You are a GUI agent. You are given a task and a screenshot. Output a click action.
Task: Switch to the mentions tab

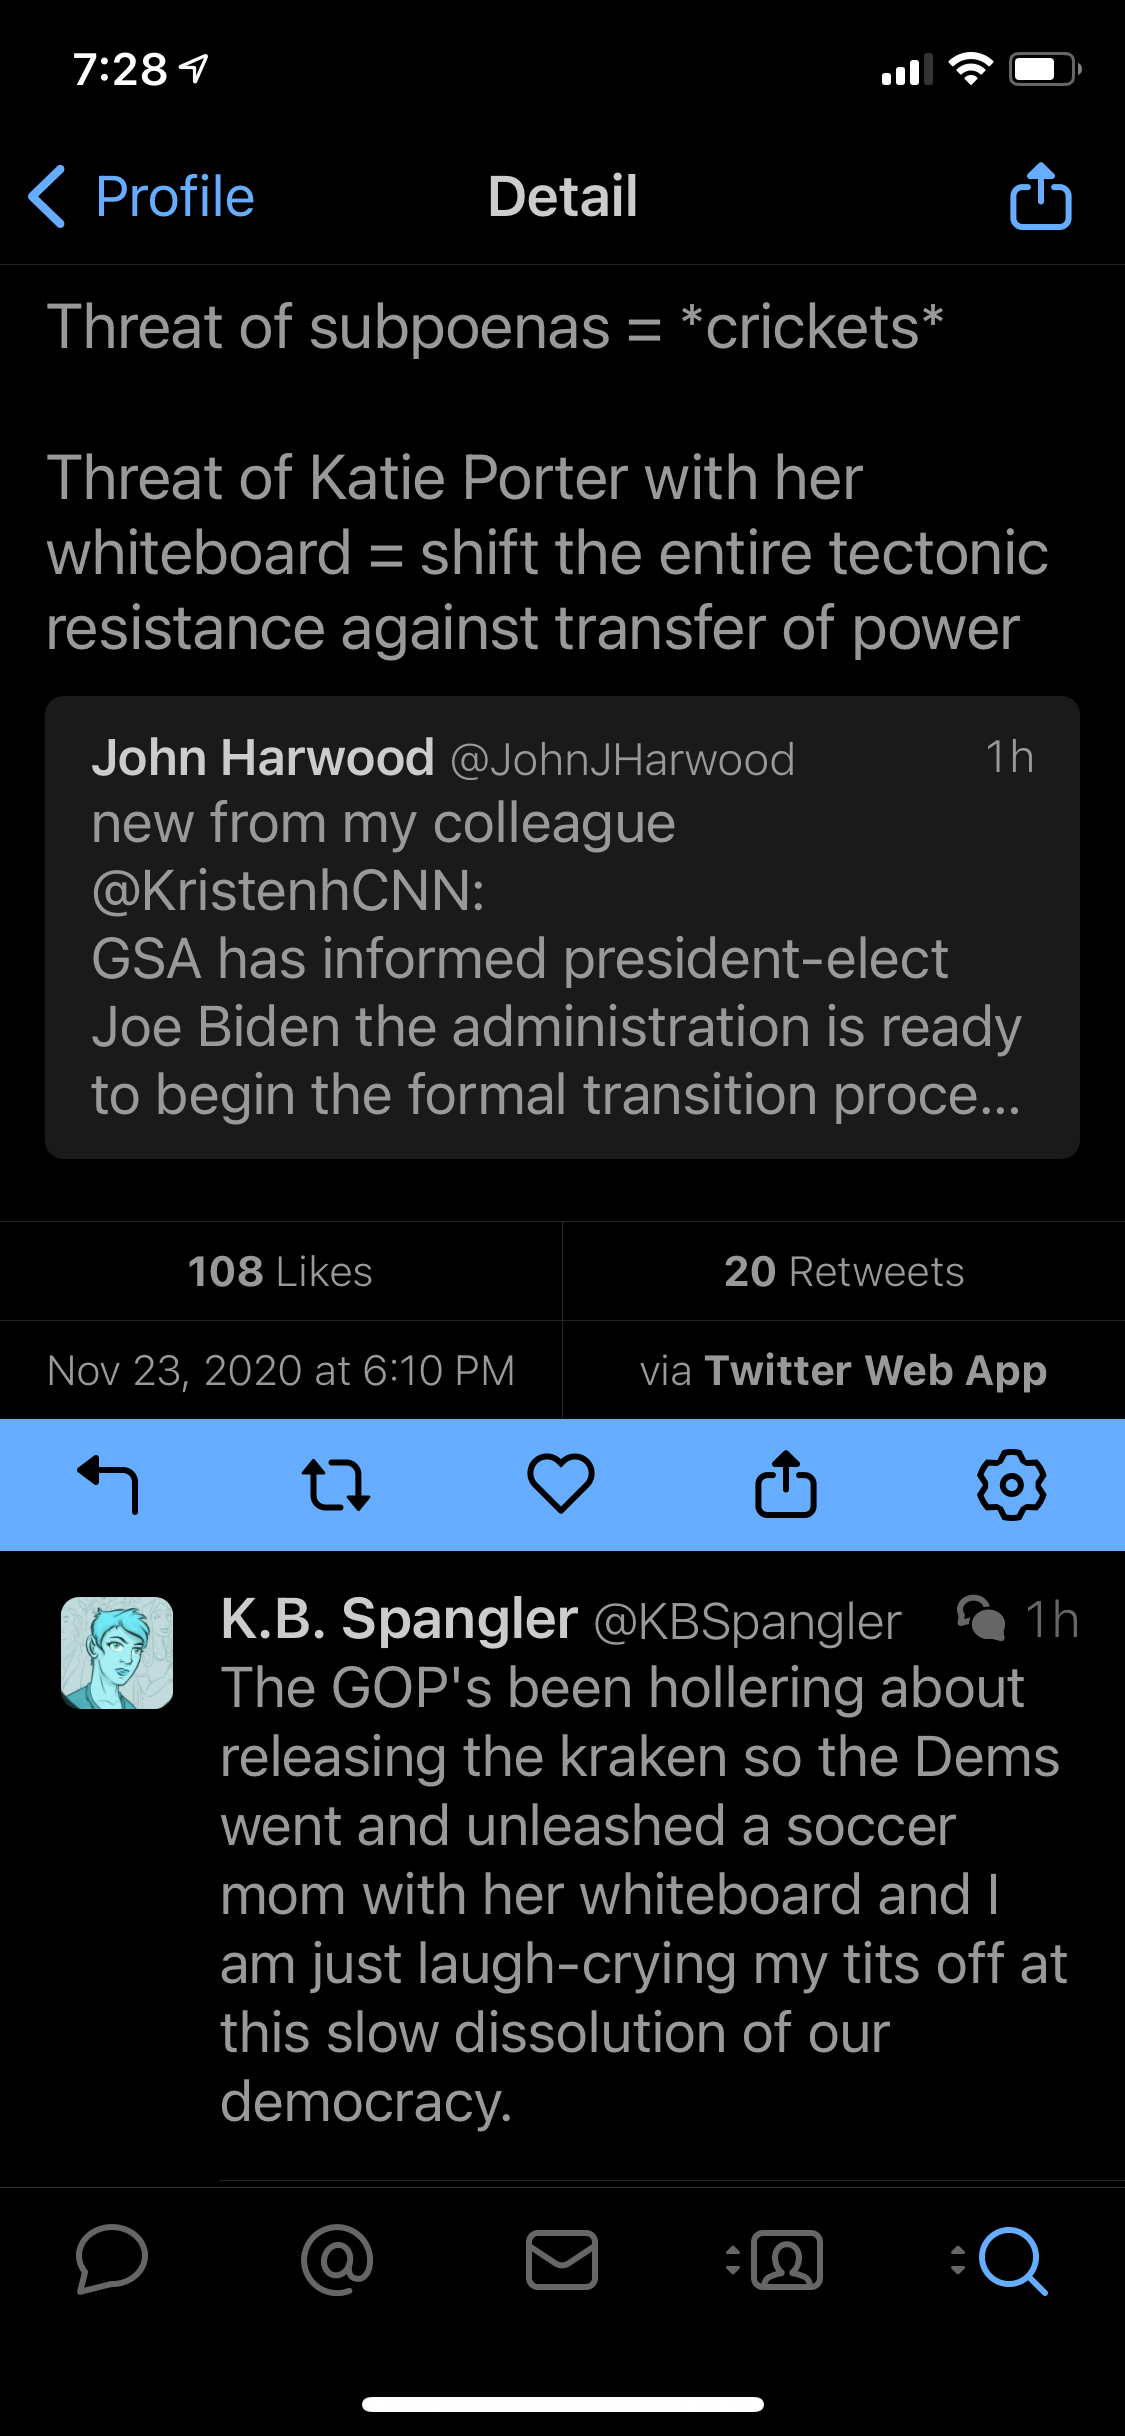(x=337, y=2259)
